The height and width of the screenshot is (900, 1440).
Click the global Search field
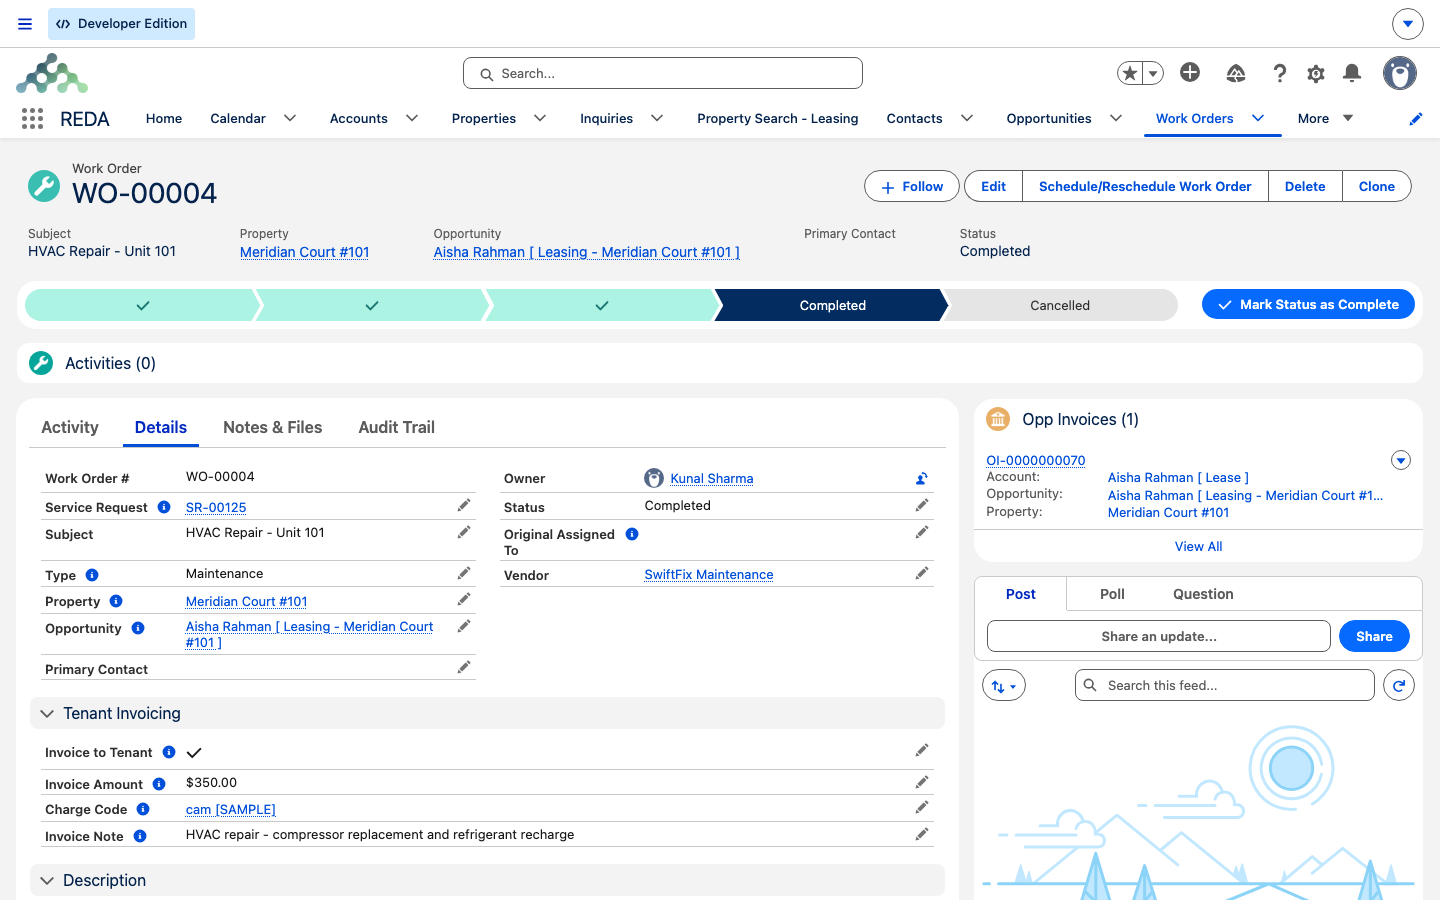(663, 74)
